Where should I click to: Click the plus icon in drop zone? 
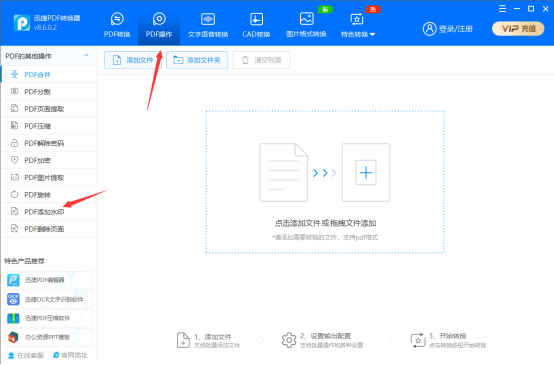(x=366, y=172)
